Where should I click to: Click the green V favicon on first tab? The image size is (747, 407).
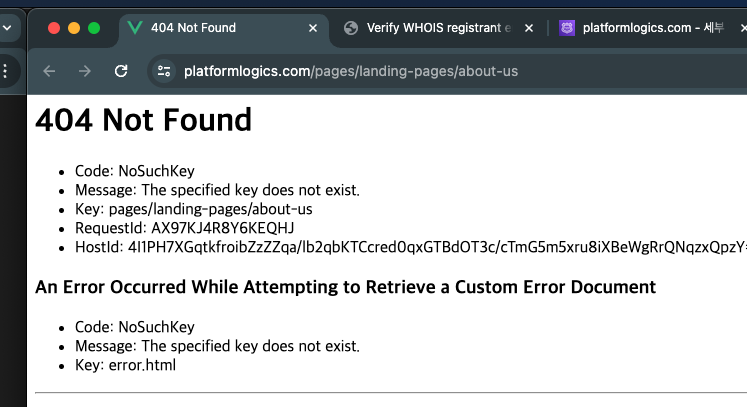click(x=135, y=28)
